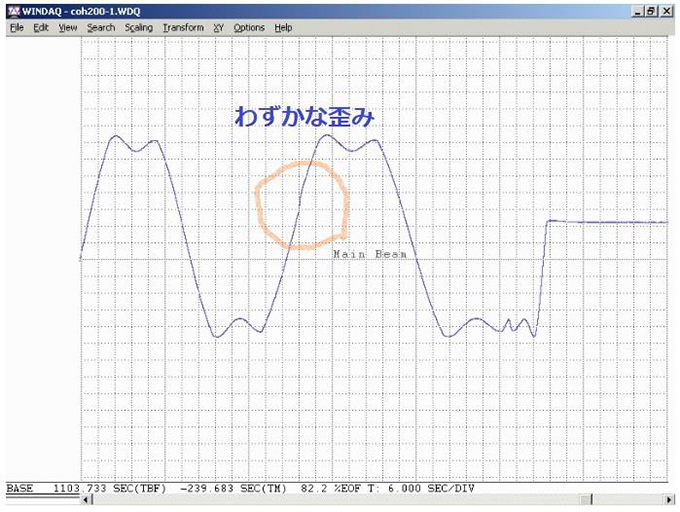Open the Transform menu
Image resolution: width=680 pixels, height=512 pixels.
pyautogui.click(x=183, y=28)
